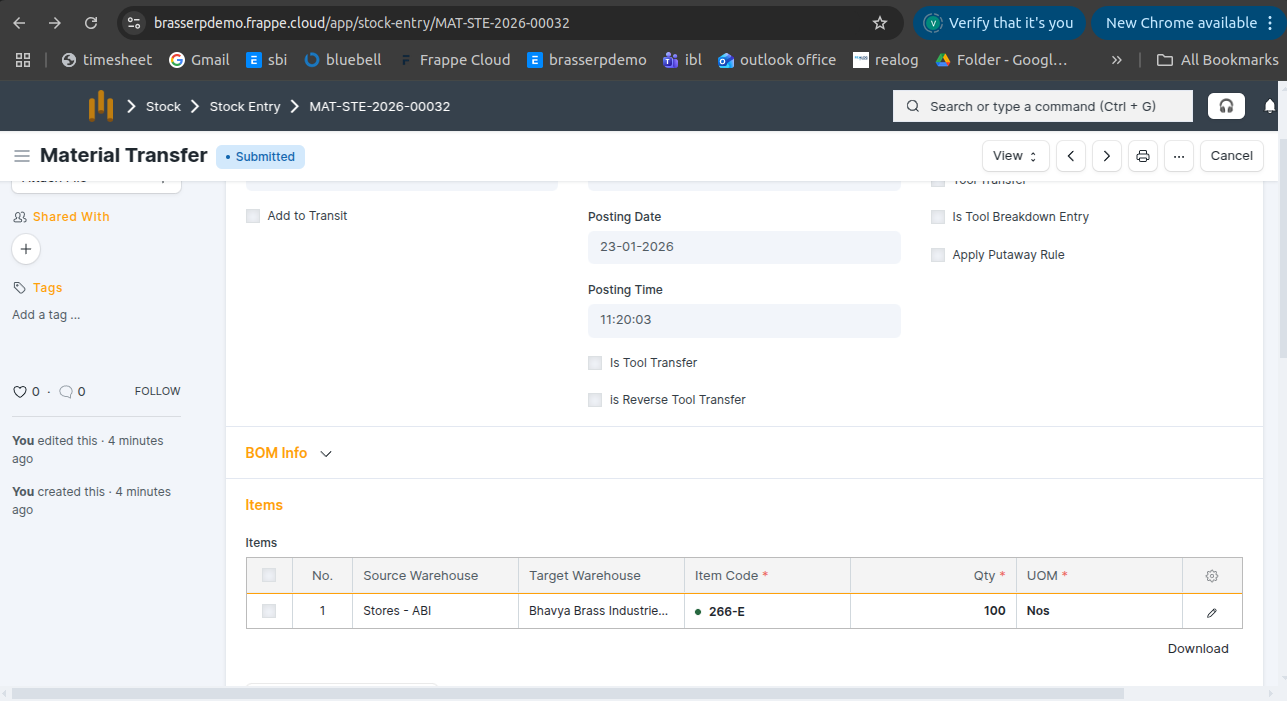Image resolution: width=1287 pixels, height=701 pixels.
Task: Open Items table settings gear
Action: point(1212,576)
